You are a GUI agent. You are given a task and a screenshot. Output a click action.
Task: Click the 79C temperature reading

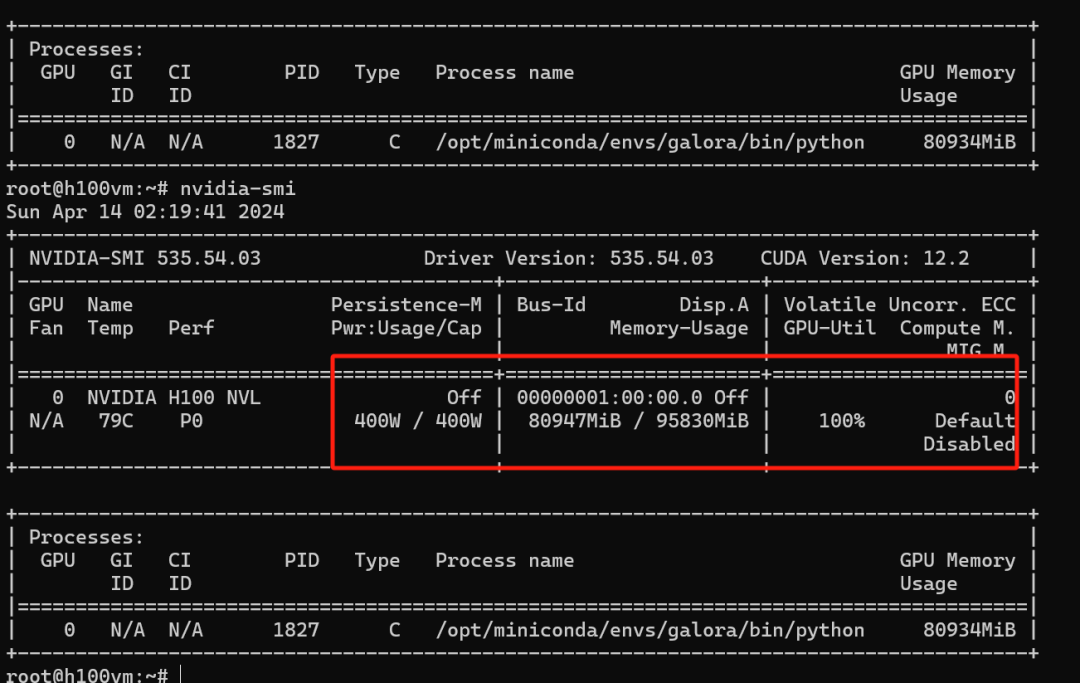(110, 421)
